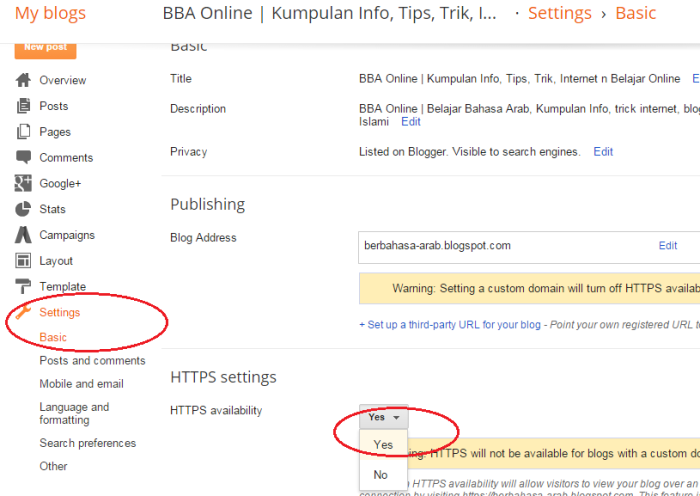This screenshot has height=496, width=700.
Task: Click the Campaigns icon in sidebar
Action: pos(23,235)
